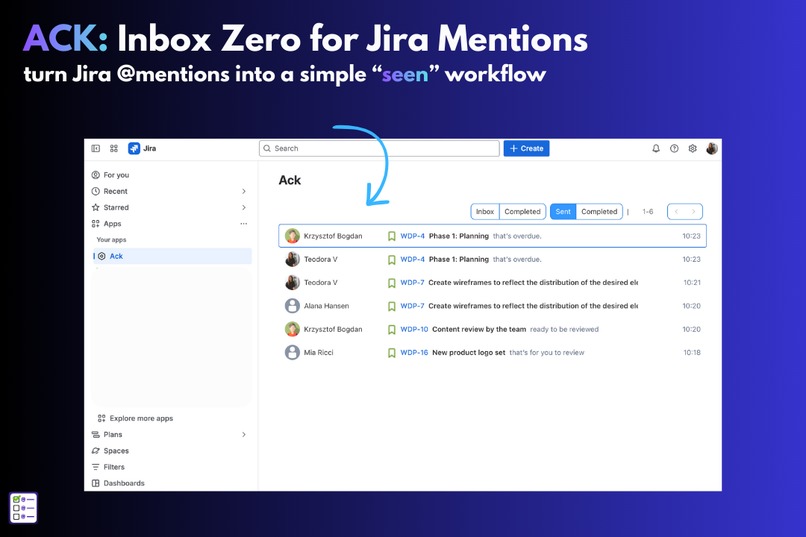
Task: Click "that's for you to review" text
Action: click(x=547, y=353)
